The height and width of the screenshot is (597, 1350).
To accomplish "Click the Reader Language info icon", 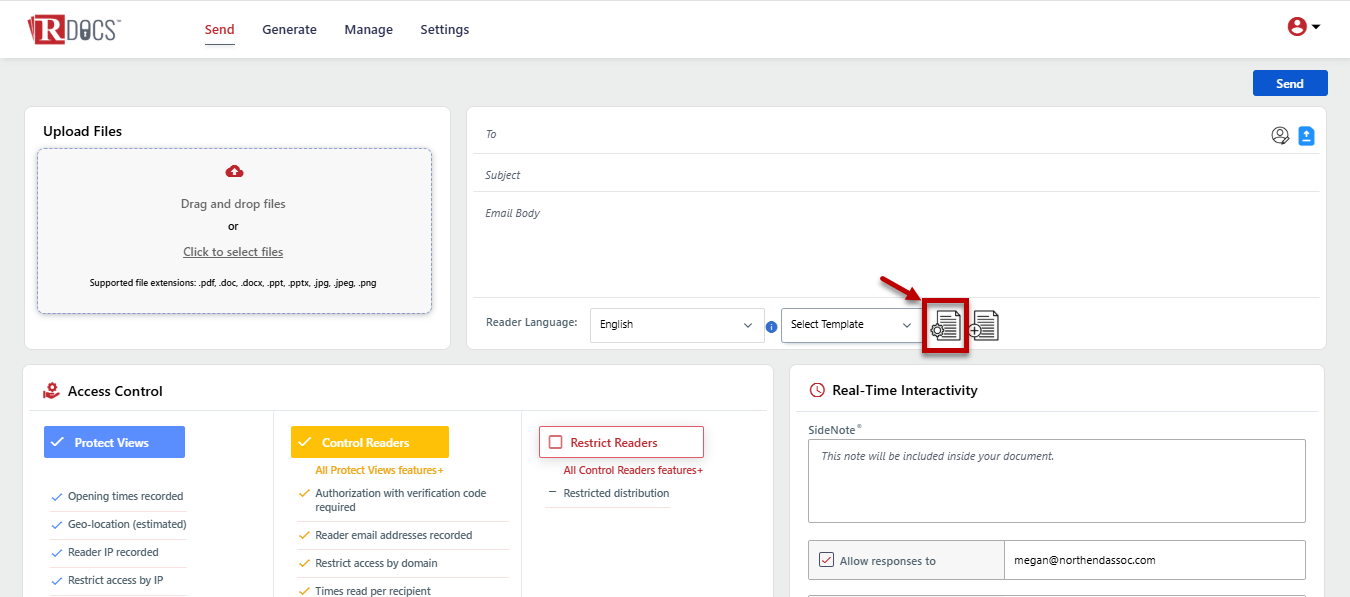I will [x=771, y=326].
